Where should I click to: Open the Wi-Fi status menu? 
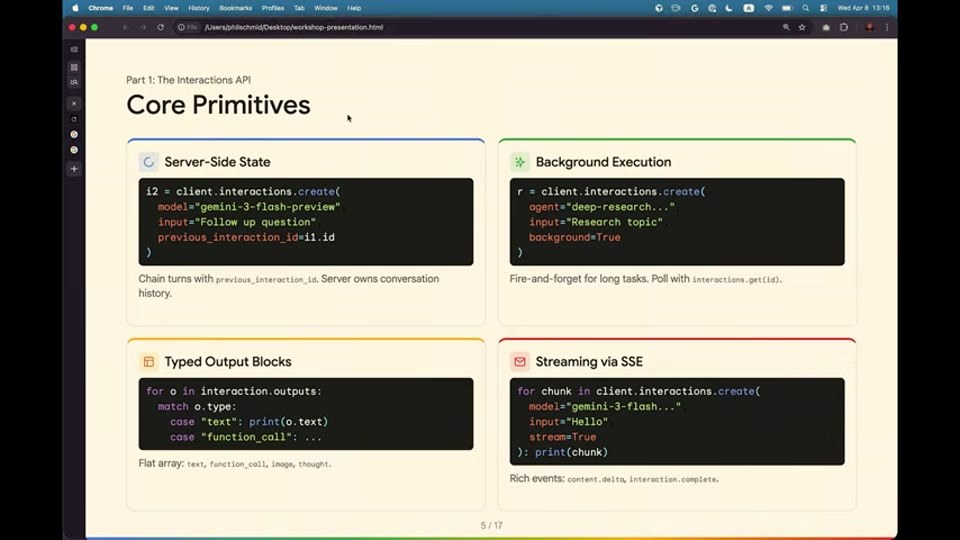pyautogui.click(x=768, y=8)
